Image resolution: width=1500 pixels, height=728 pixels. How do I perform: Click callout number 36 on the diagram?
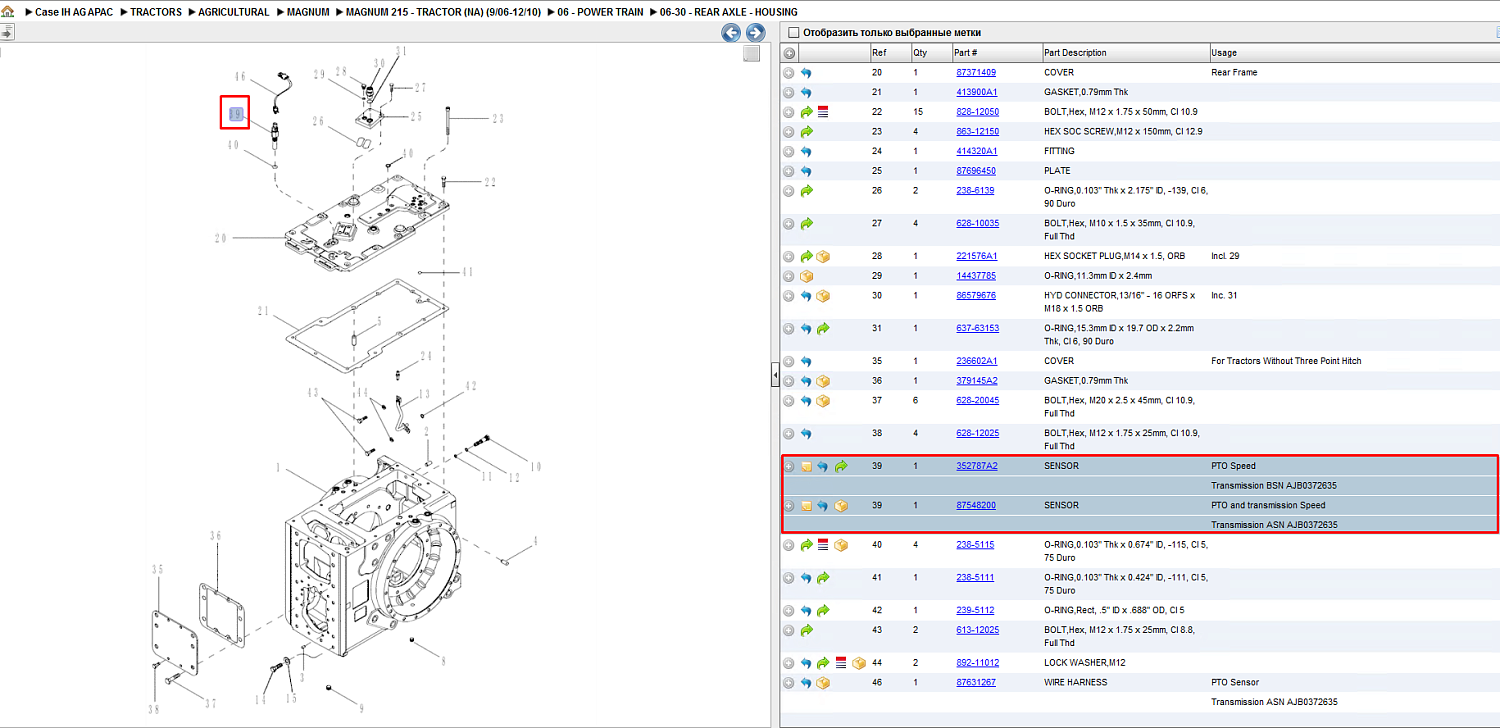(214, 536)
